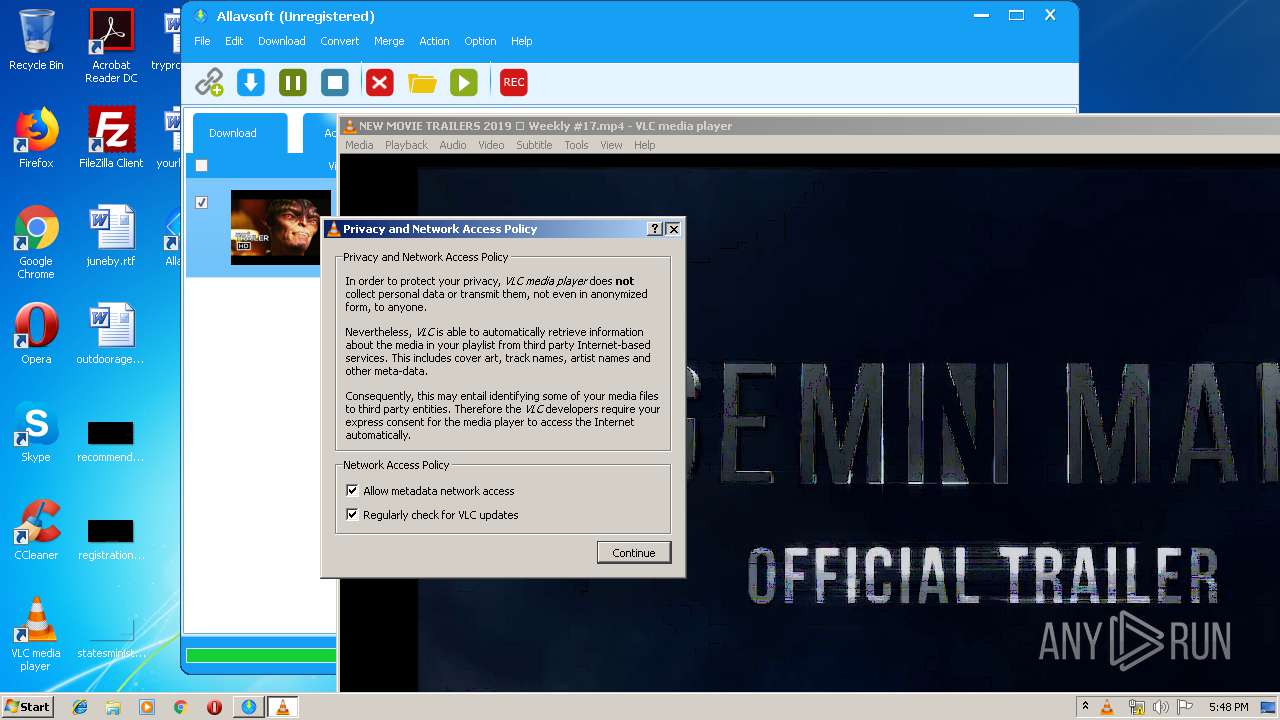Open VLC Tools menu

point(576,145)
